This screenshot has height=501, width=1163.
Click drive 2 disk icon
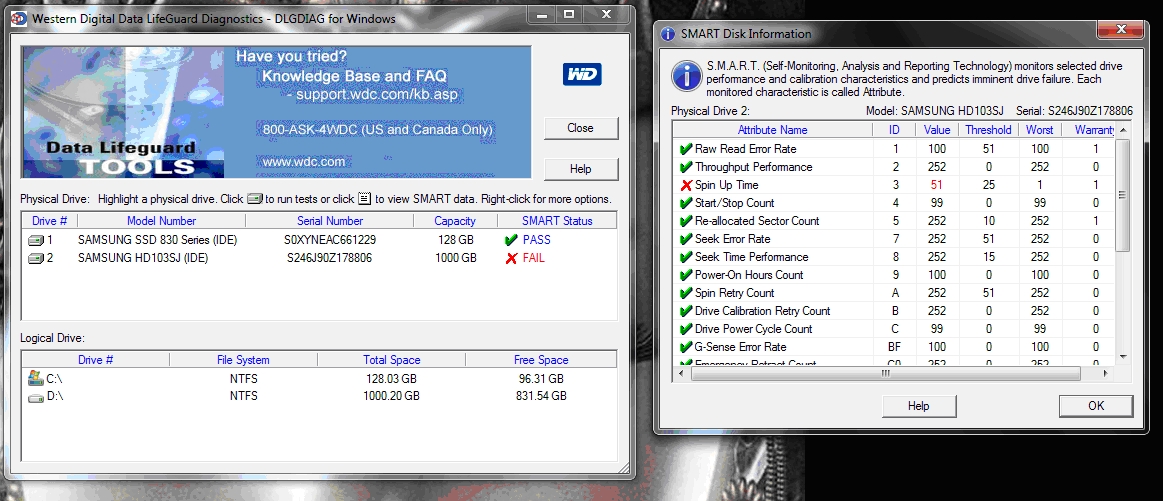(36, 258)
